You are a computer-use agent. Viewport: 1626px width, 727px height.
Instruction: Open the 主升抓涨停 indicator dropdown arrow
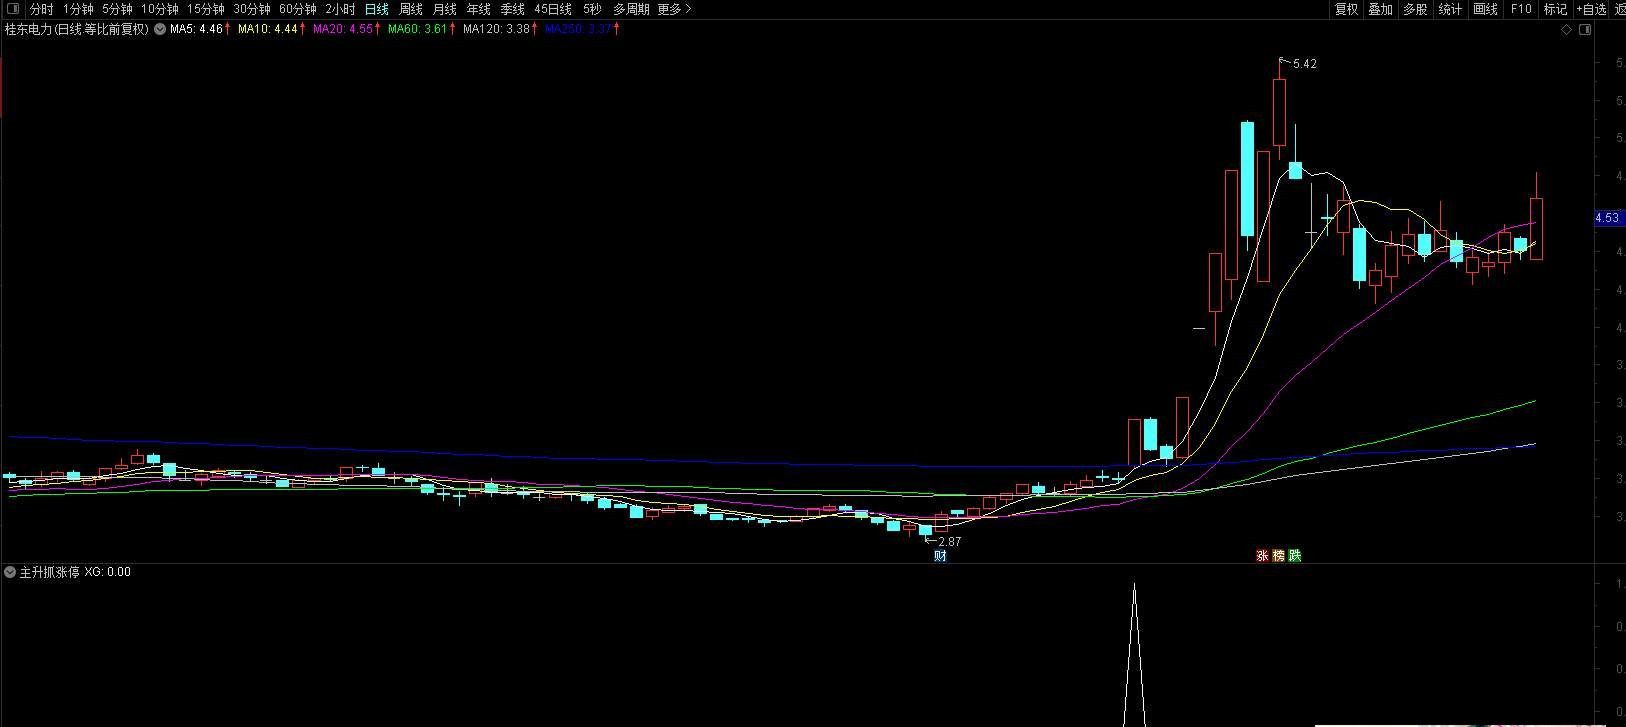tap(10, 572)
